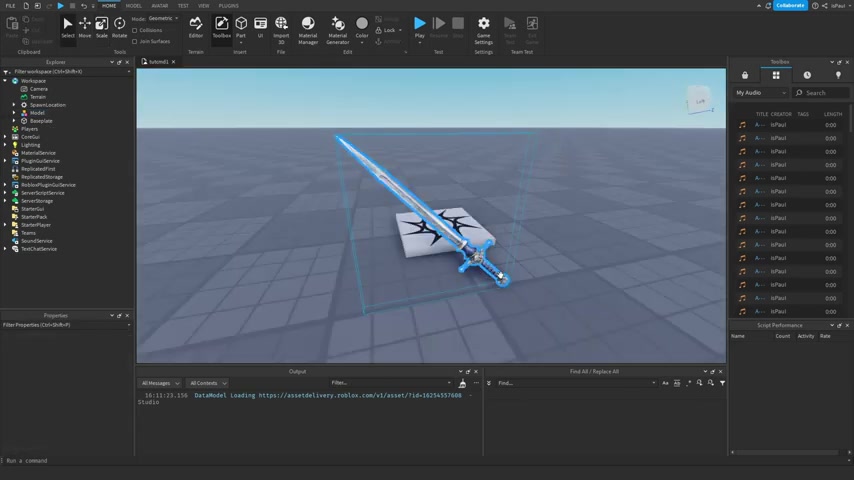
Task: Click quick-access Play arrow in title bar
Action: tap(60, 5)
